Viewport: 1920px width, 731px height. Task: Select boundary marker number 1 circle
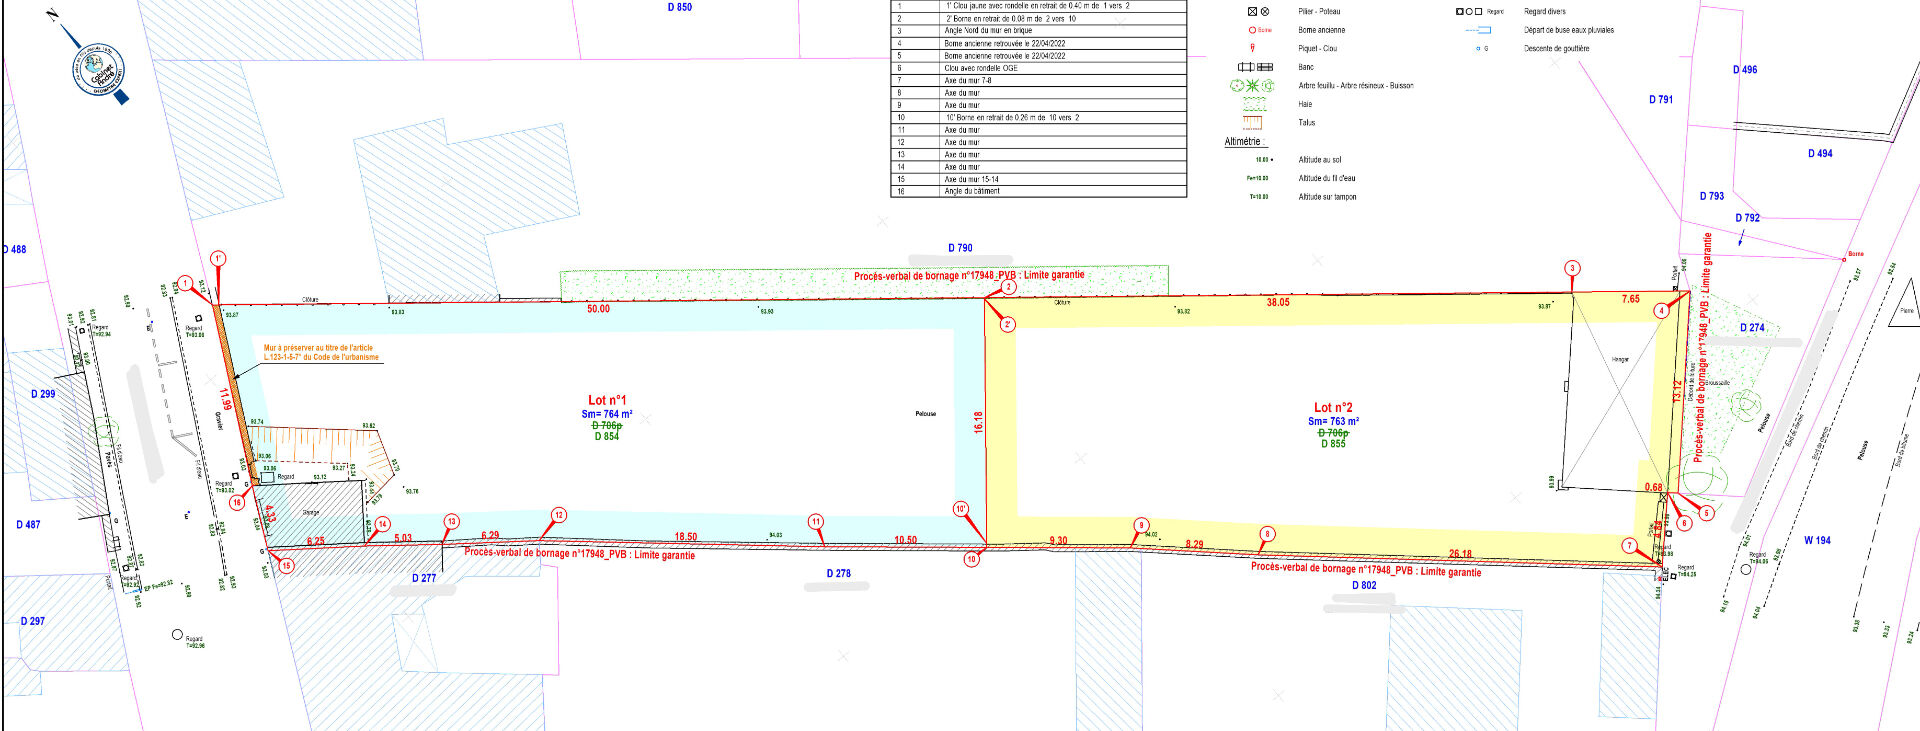pos(185,283)
